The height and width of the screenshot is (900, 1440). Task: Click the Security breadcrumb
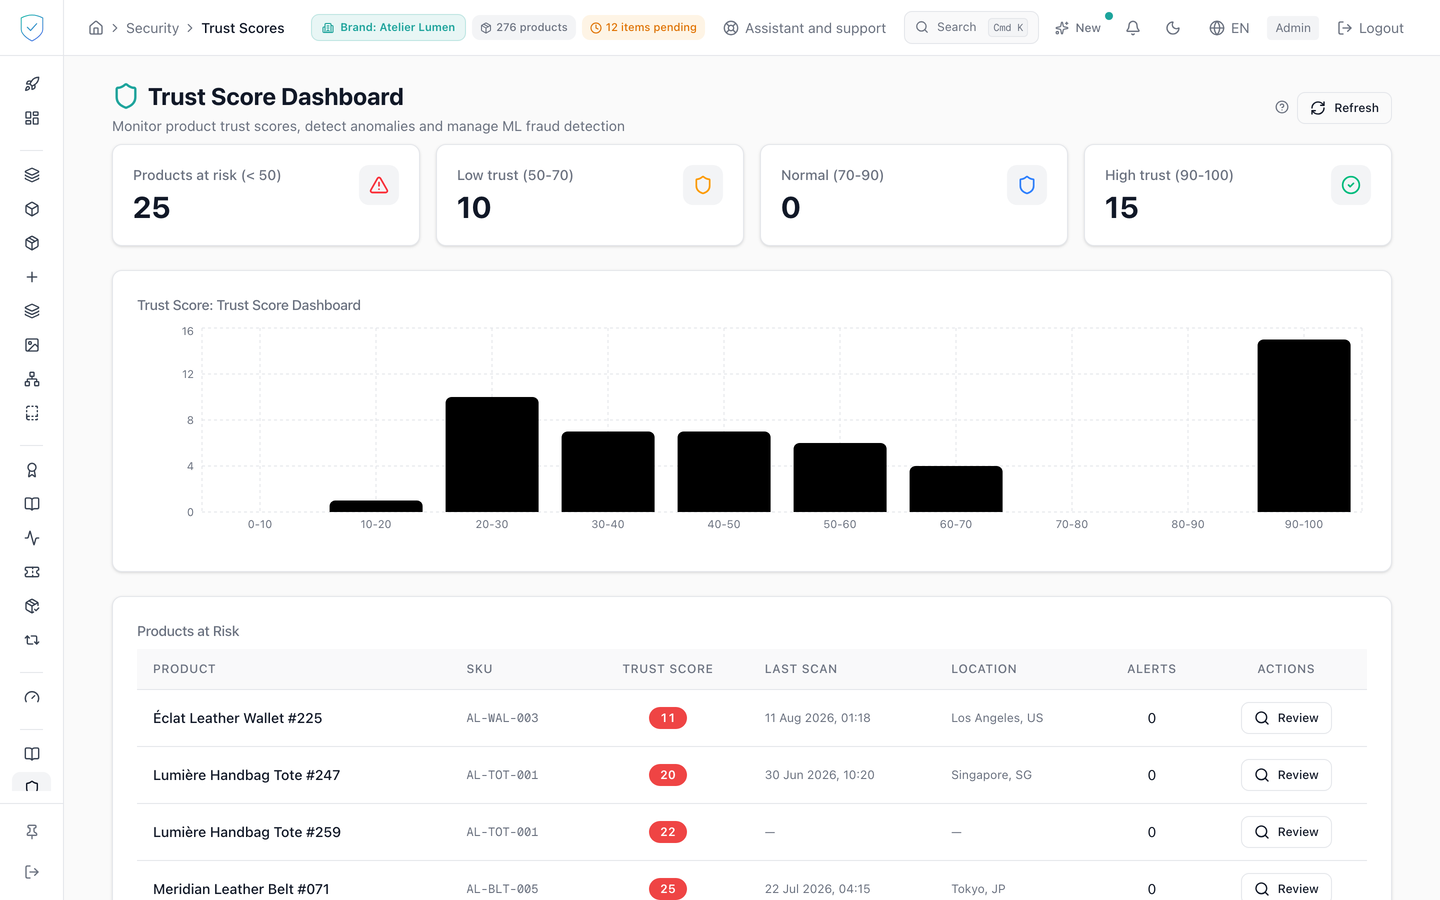pyautogui.click(x=152, y=28)
